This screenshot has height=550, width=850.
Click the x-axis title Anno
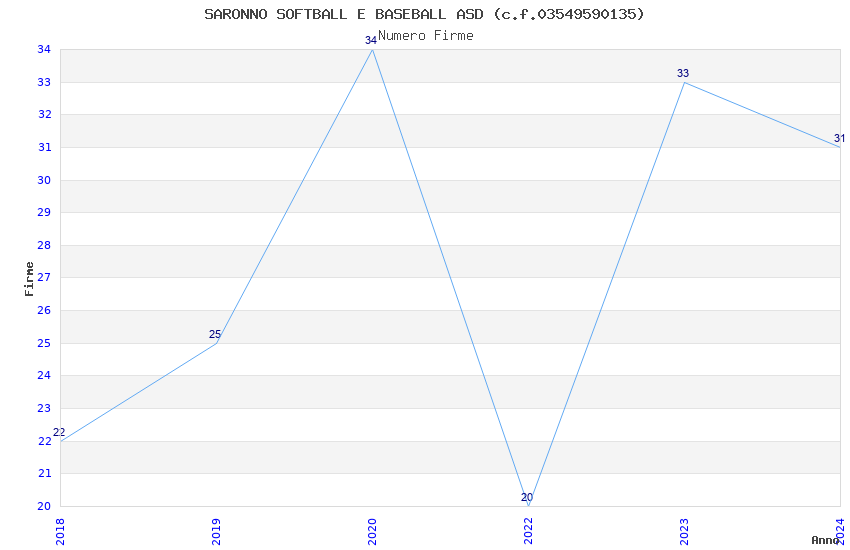pos(825,540)
